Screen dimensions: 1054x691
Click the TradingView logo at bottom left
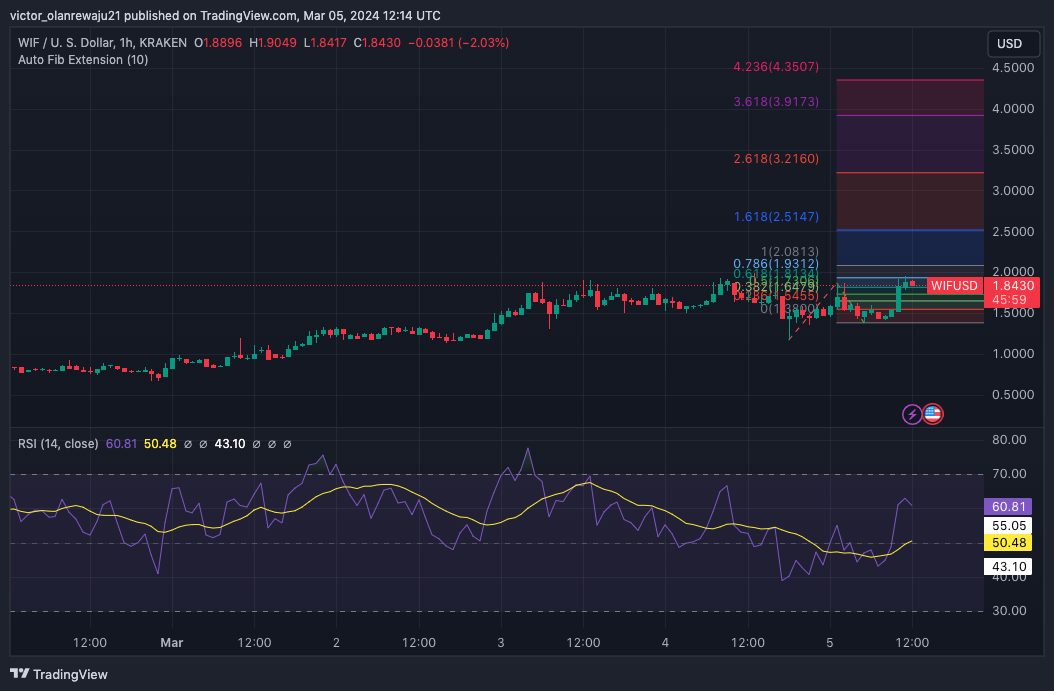(x=59, y=674)
